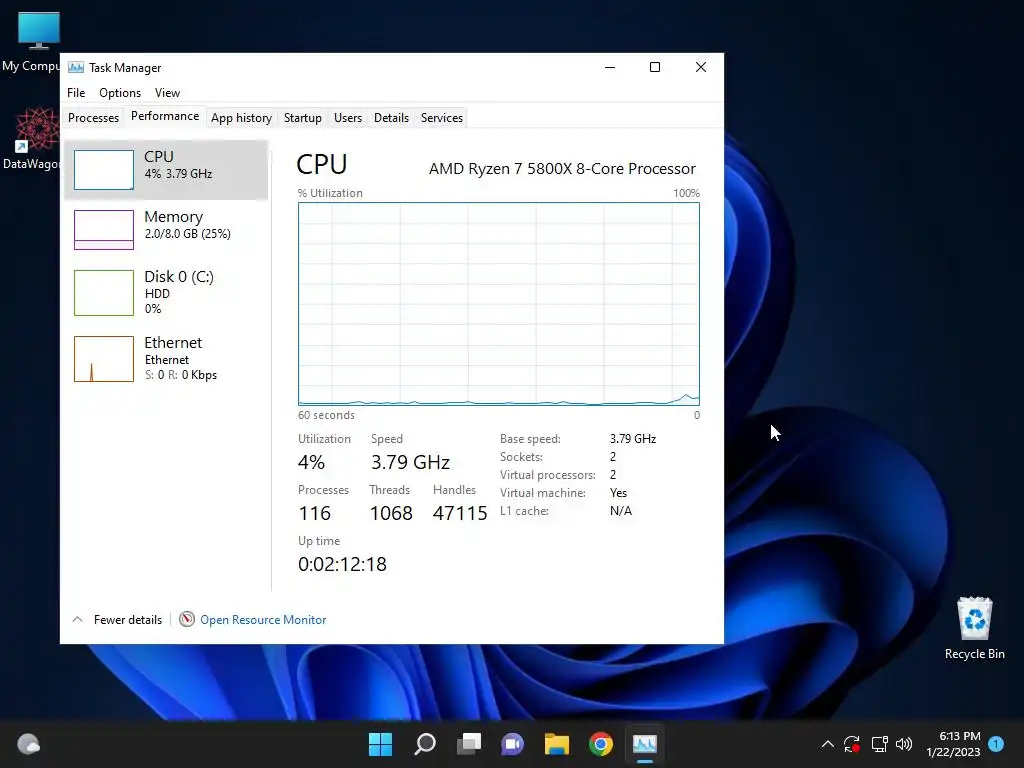This screenshot has width=1024, height=768.
Task: Select the Ethernet throughput thumbnail
Action: pos(104,359)
